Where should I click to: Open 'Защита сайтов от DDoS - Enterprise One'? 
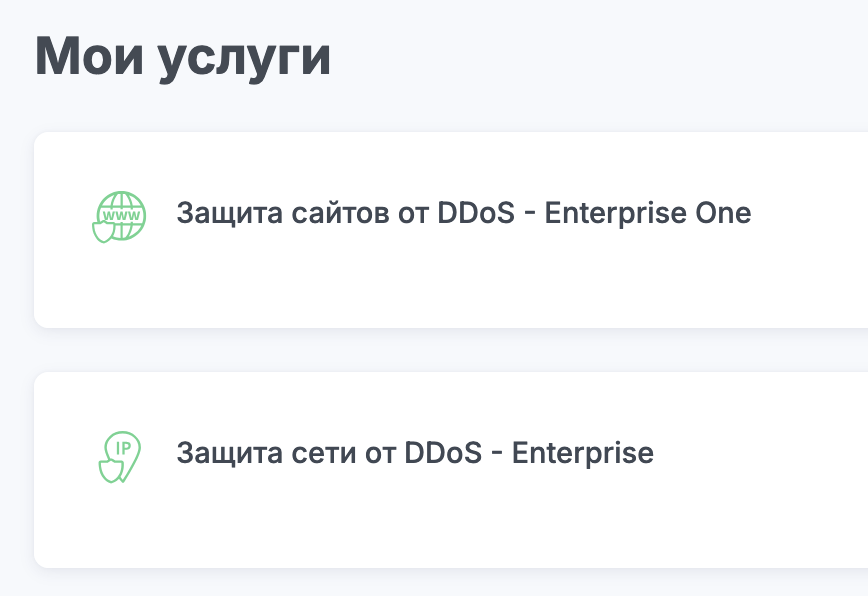click(x=463, y=213)
